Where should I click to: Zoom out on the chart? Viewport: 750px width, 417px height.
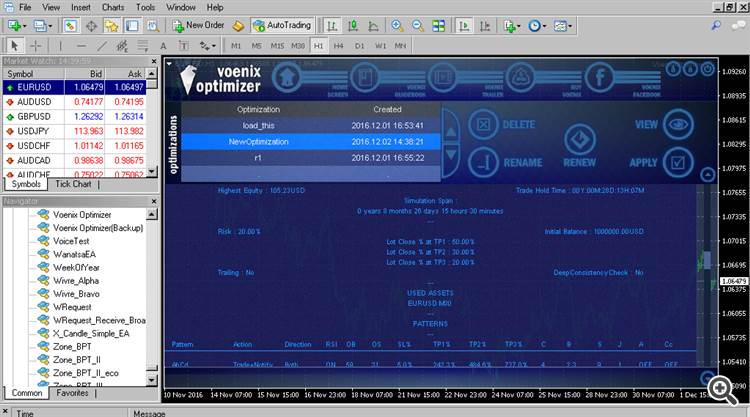click(418, 26)
